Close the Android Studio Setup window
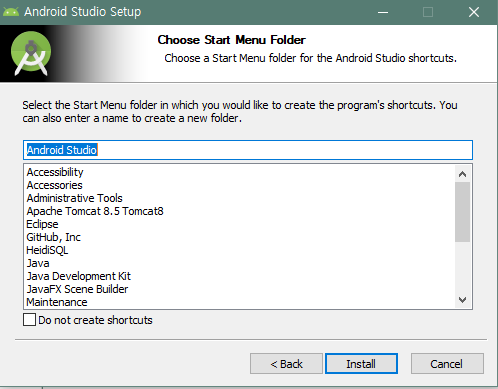 (x=474, y=12)
